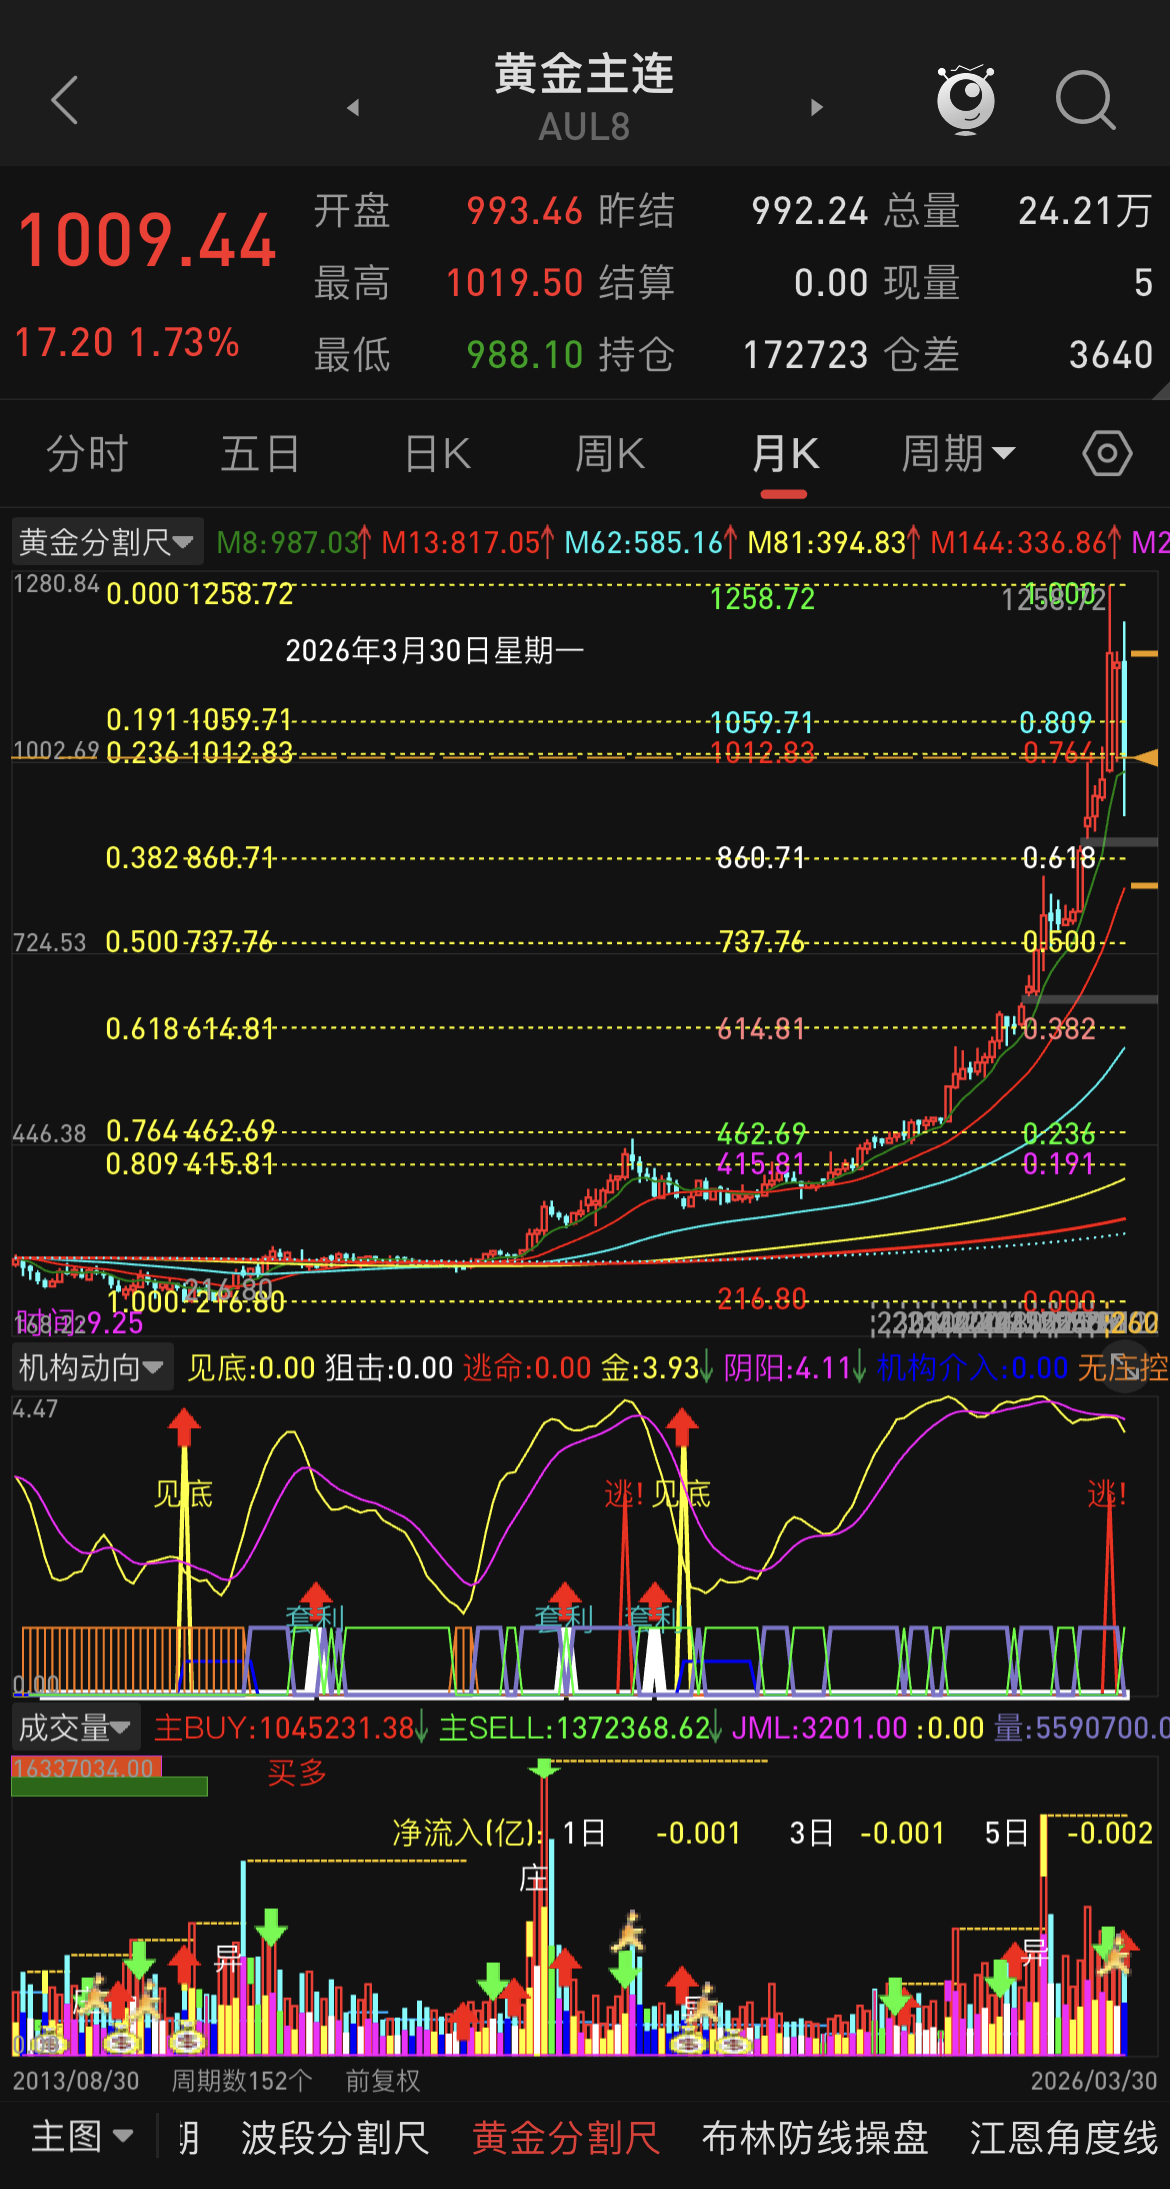The height and width of the screenshot is (2189, 1170).
Task: Tap the 0.809 415.81 Fibonacci level
Action: tap(190, 1164)
